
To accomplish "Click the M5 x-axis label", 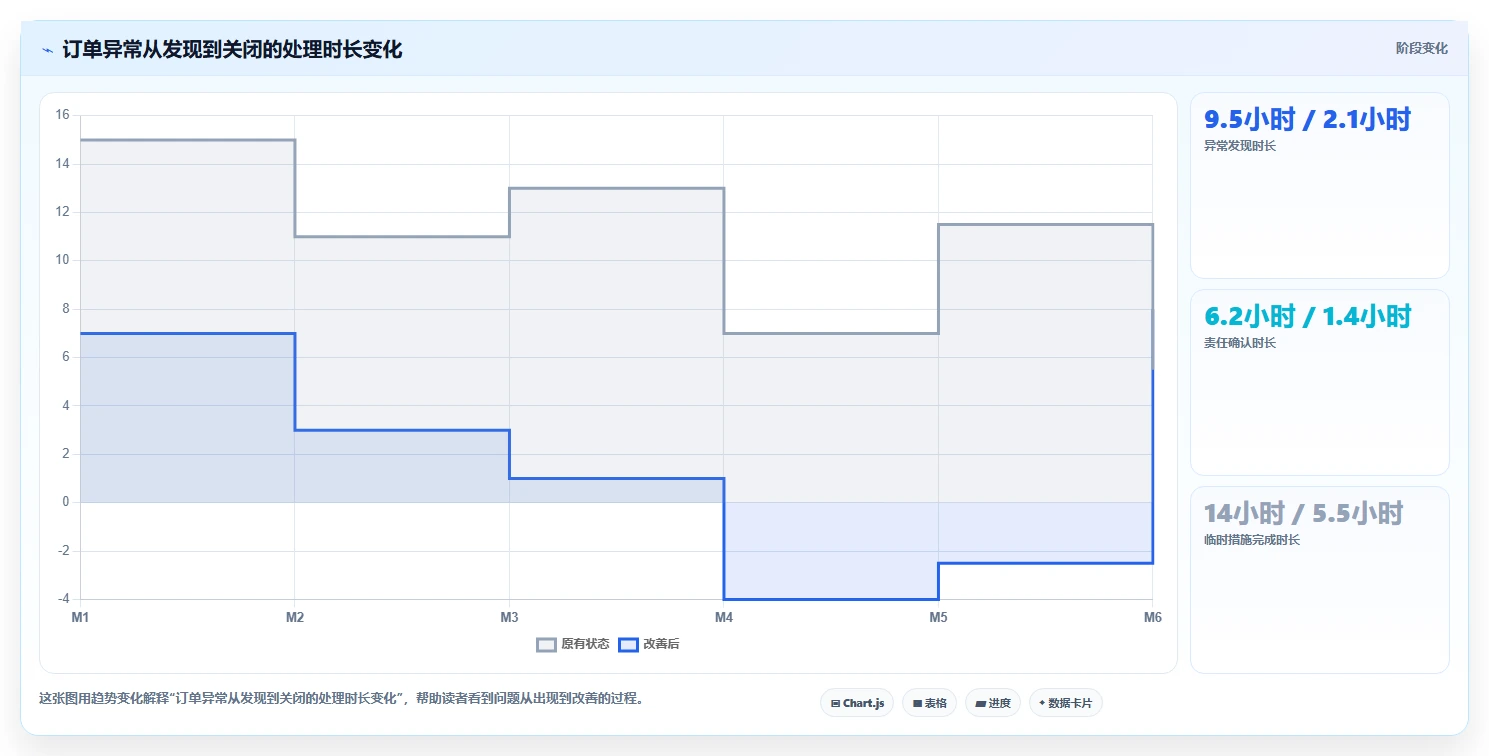I will [x=938, y=618].
